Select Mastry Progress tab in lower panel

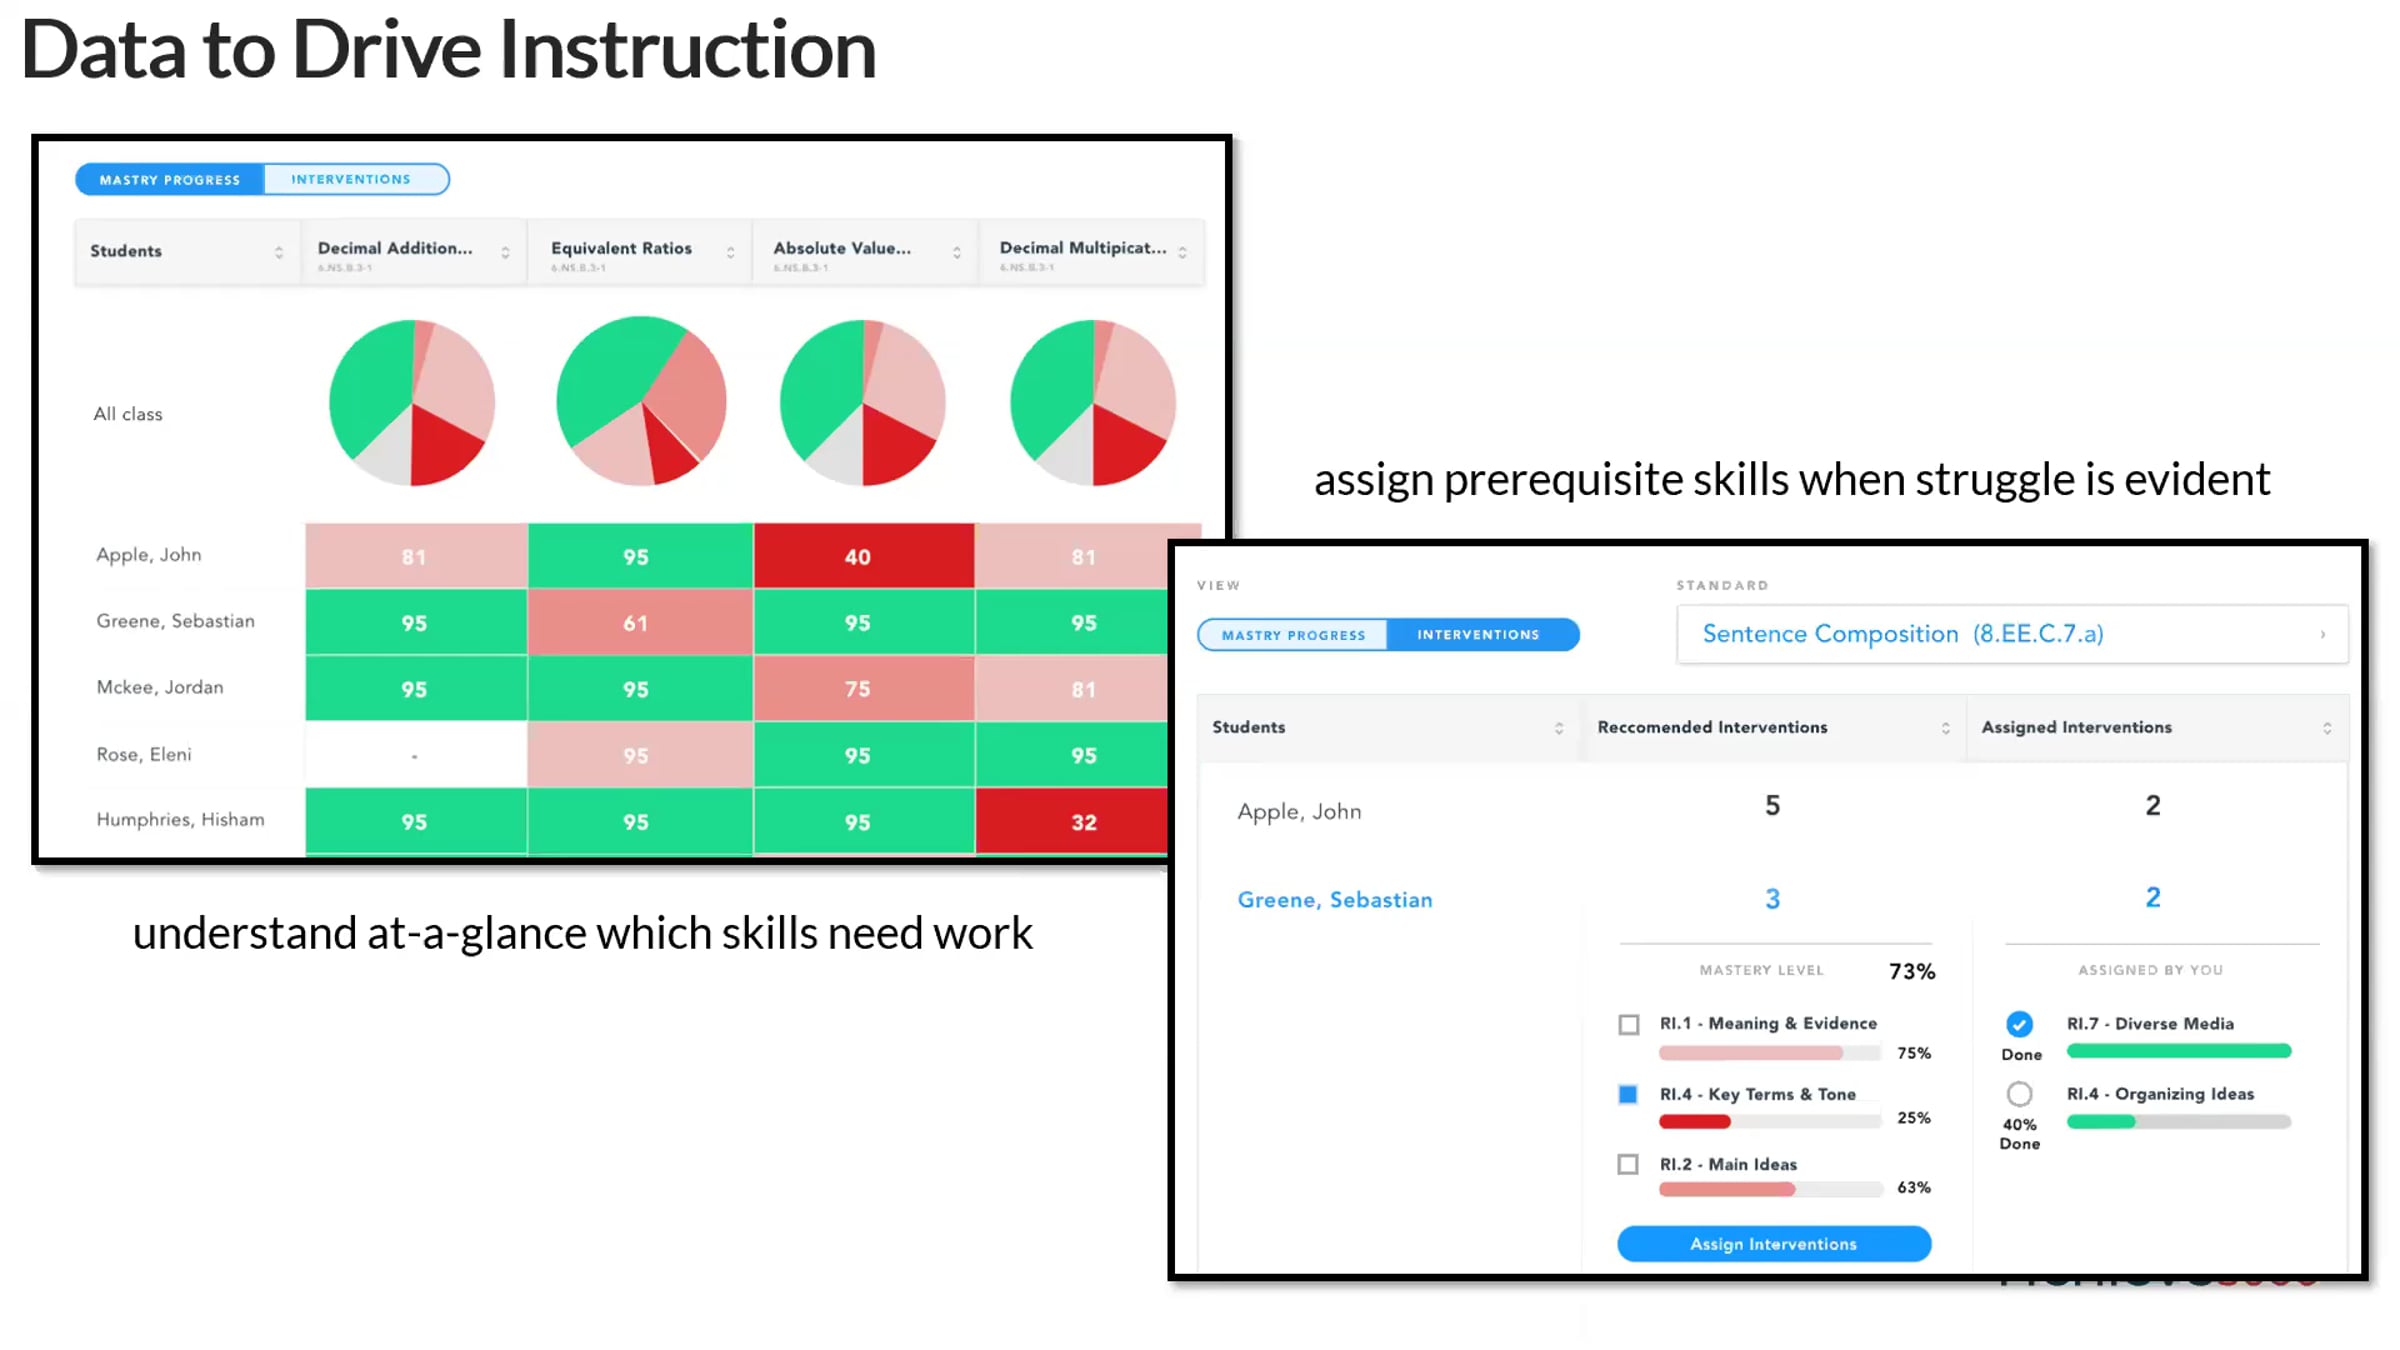coord(1293,635)
